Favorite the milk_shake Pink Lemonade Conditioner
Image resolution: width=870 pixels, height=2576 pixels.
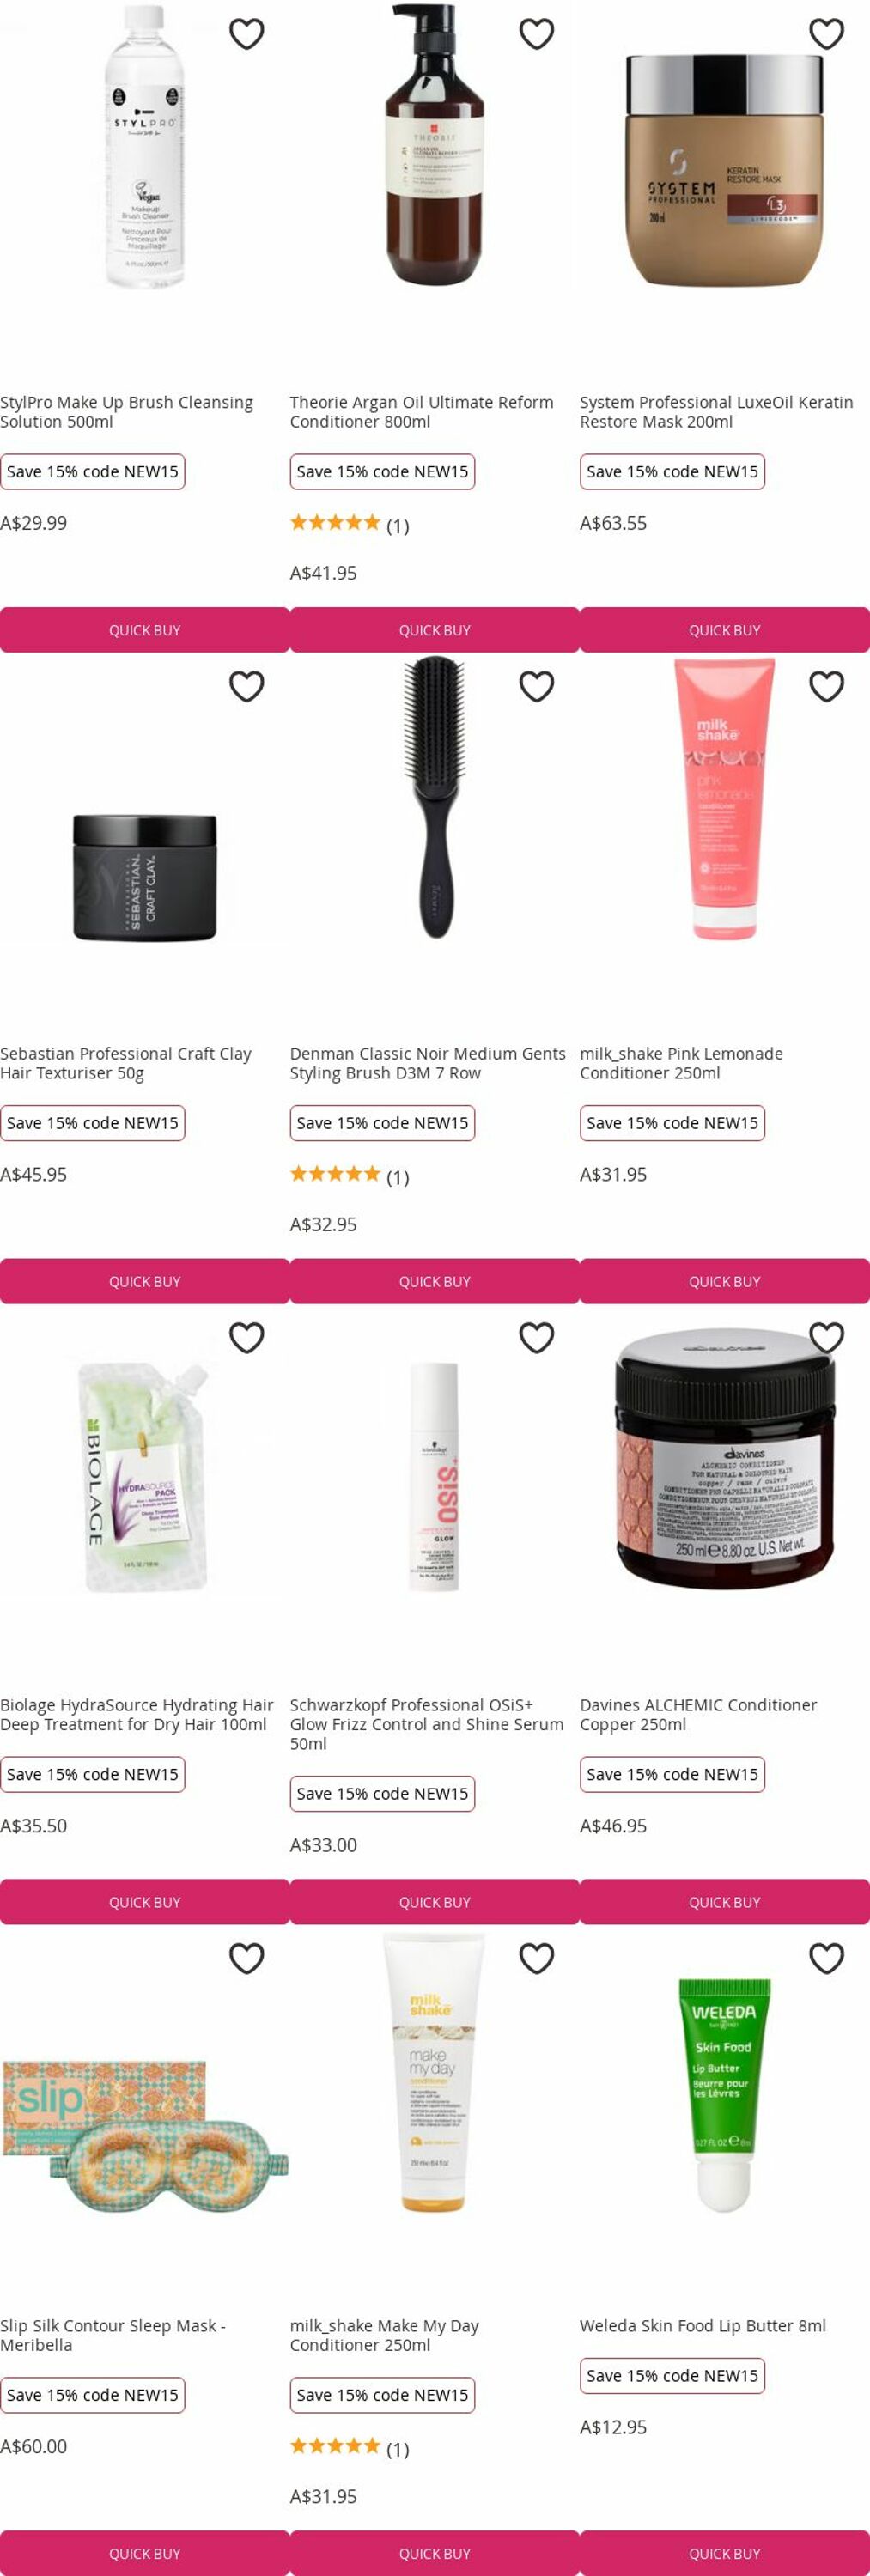826,686
